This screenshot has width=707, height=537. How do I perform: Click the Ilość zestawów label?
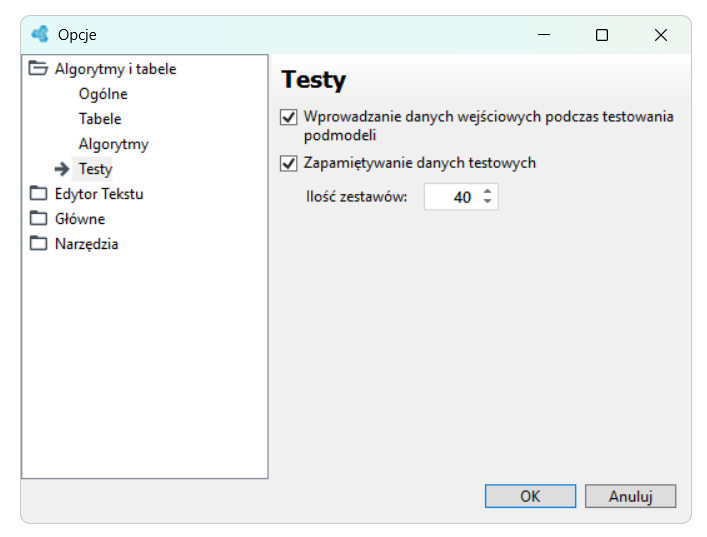(356, 197)
